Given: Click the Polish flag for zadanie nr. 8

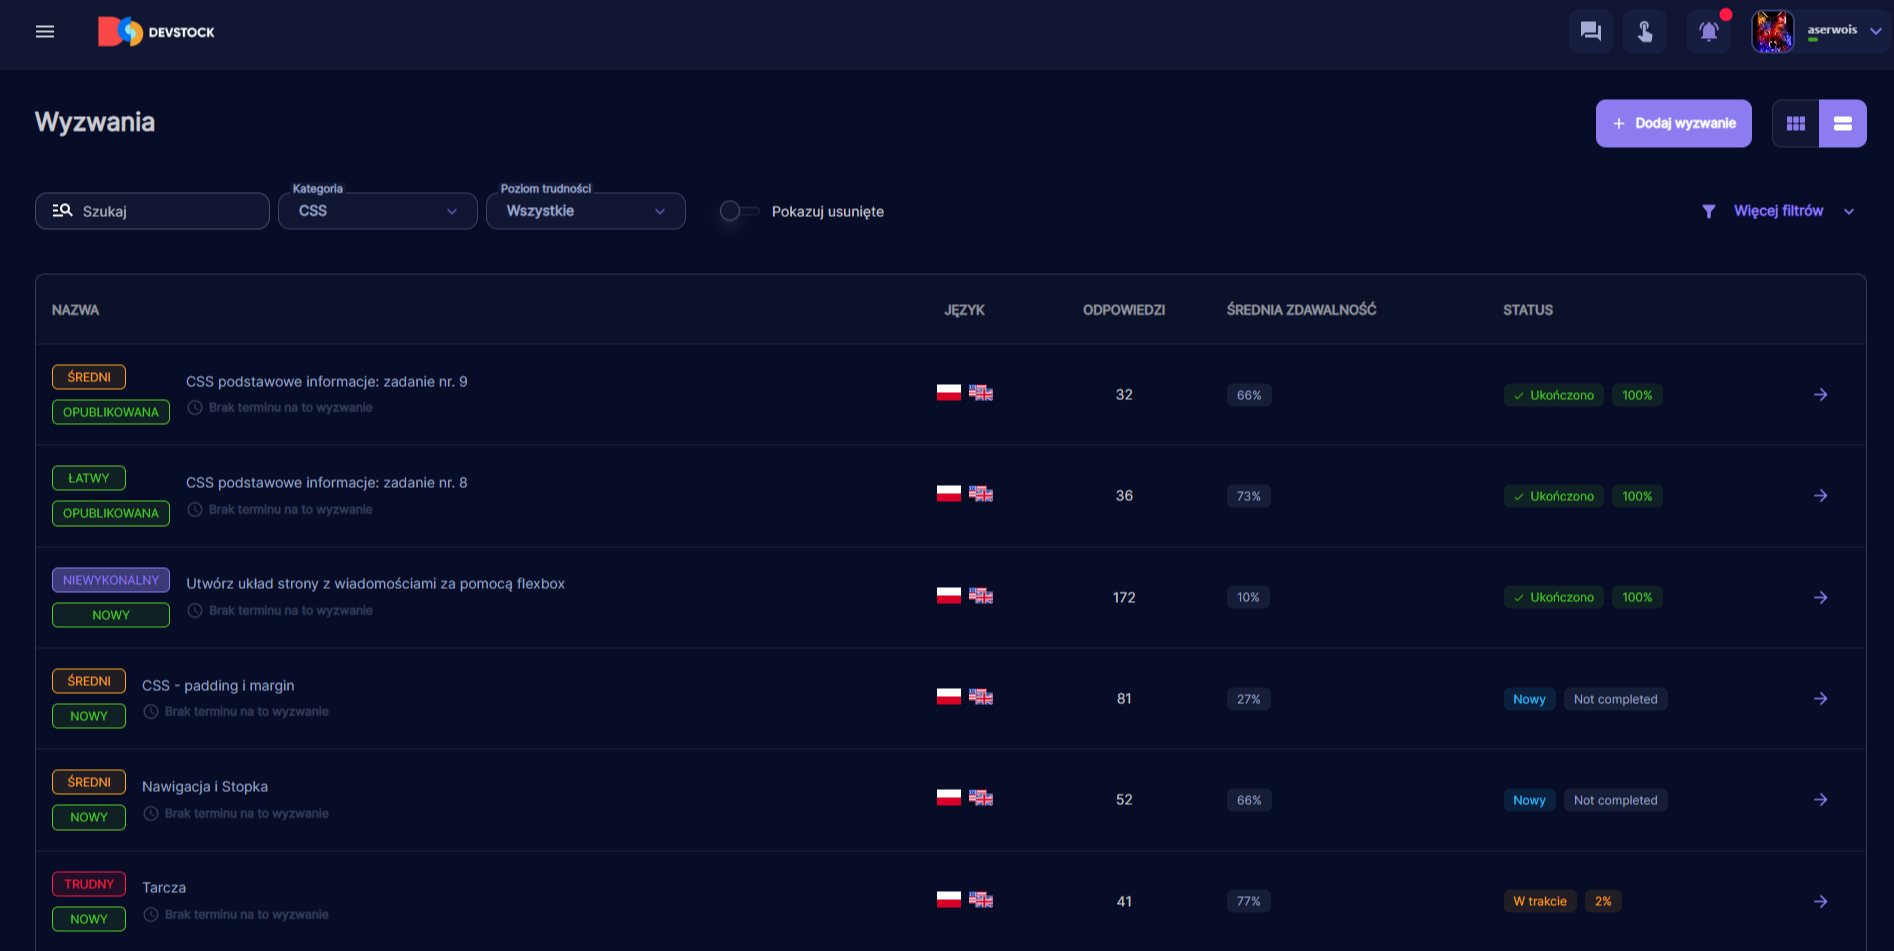Looking at the screenshot, I should coord(949,494).
